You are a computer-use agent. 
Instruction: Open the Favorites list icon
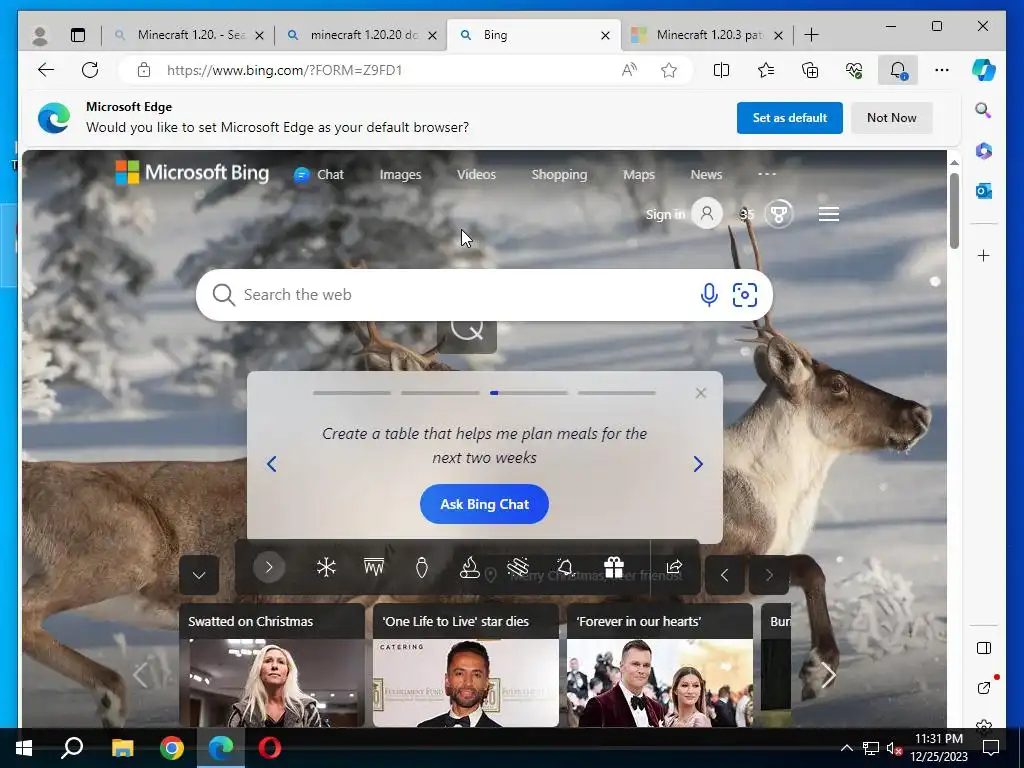click(766, 70)
